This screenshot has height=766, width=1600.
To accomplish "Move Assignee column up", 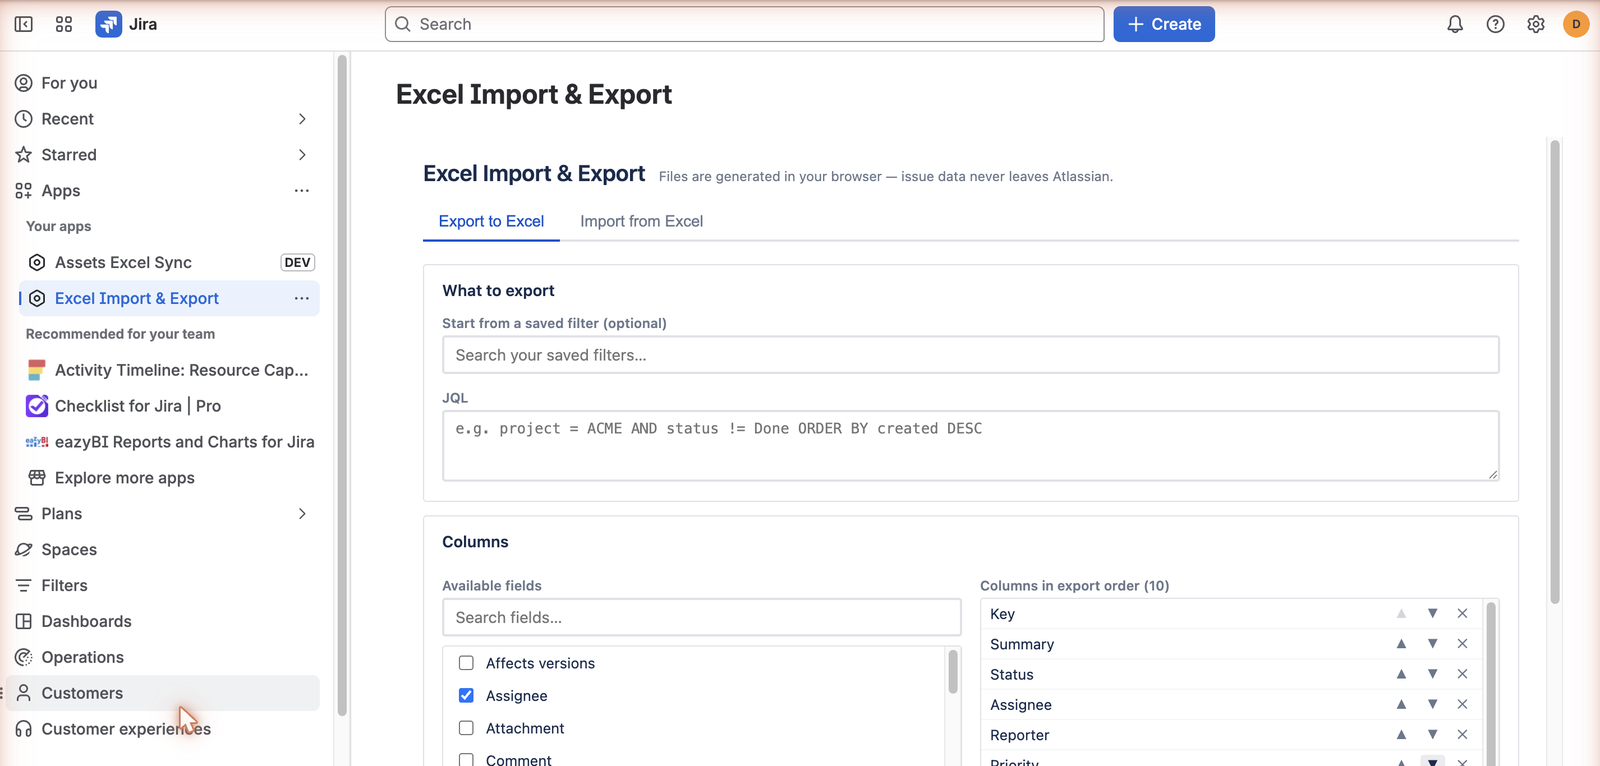I will (x=1401, y=704).
